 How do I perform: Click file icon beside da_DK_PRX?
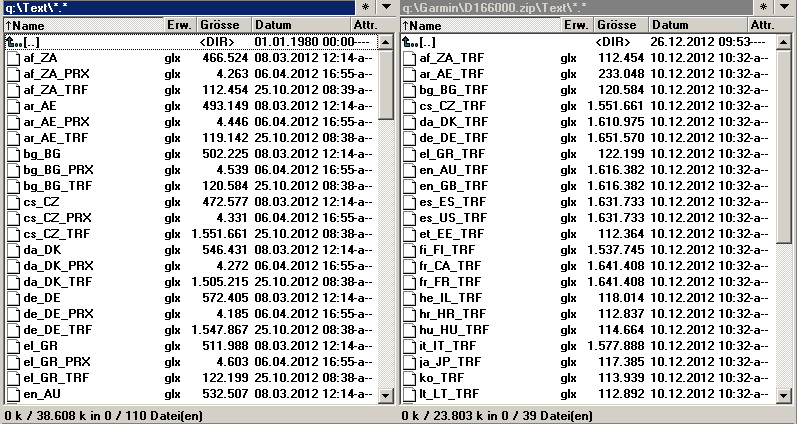tap(14, 266)
